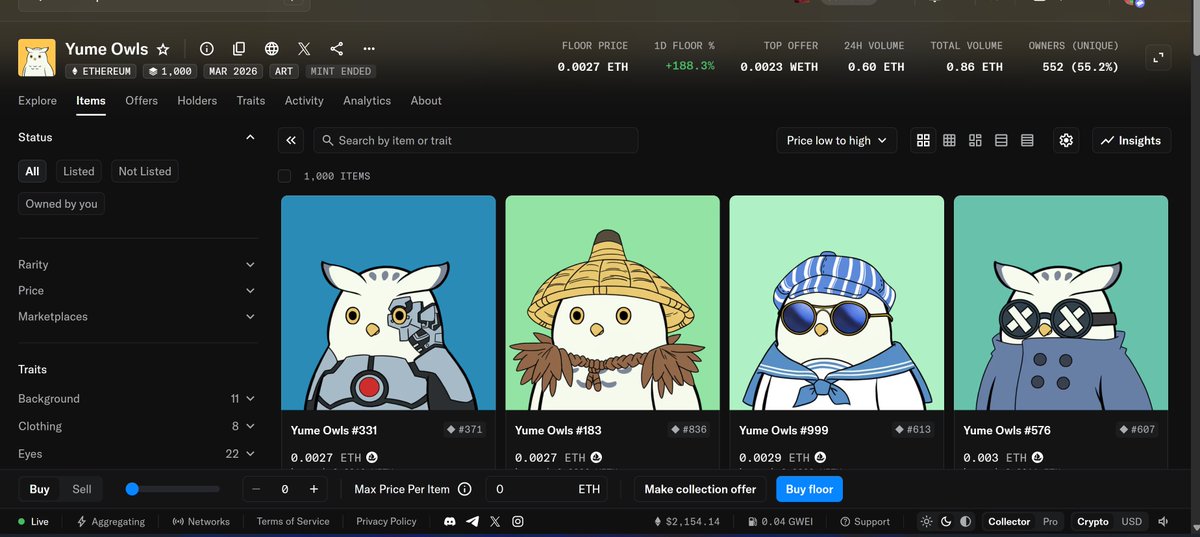Collapse the filter sidebar with double-arrow icon

[x=291, y=141]
